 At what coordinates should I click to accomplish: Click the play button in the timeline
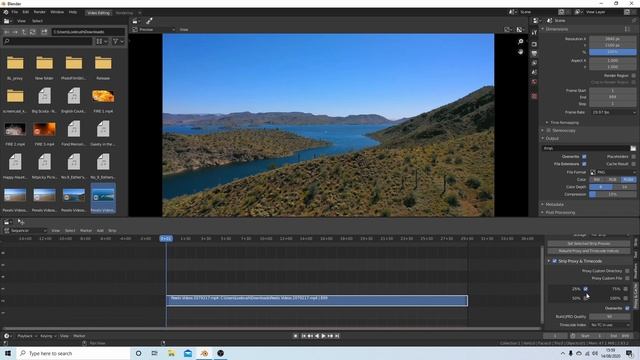[x=323, y=336]
